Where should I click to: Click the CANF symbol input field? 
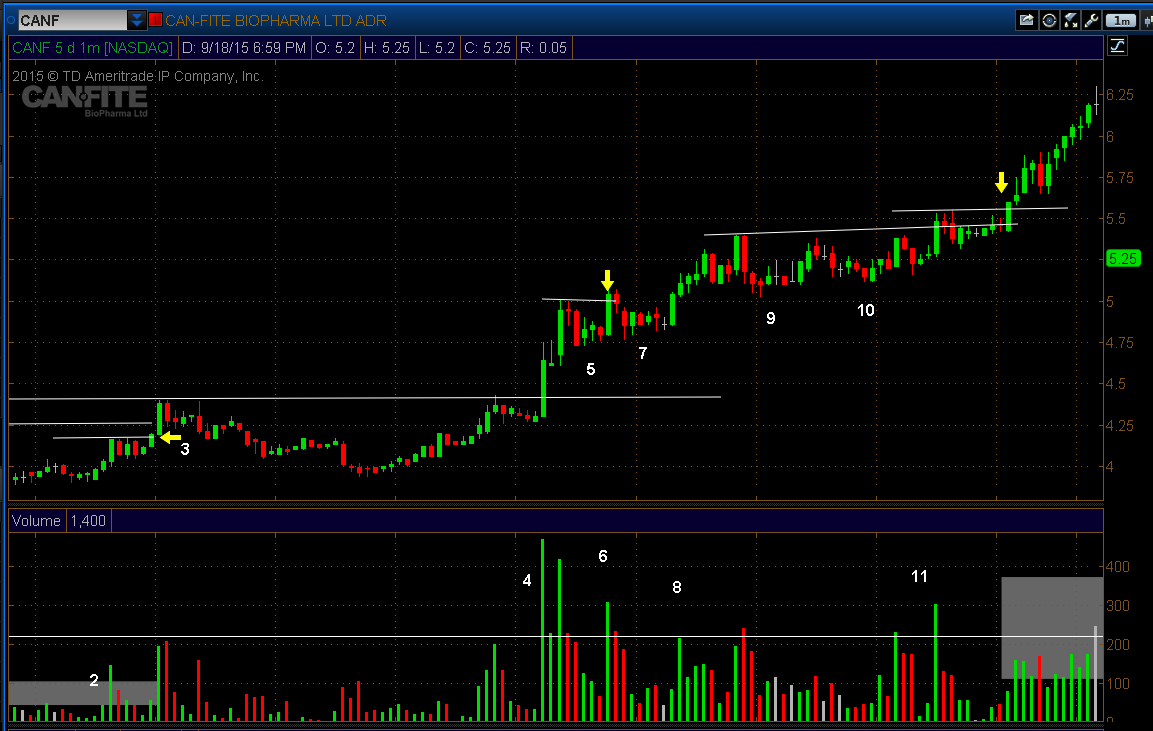click(72, 21)
